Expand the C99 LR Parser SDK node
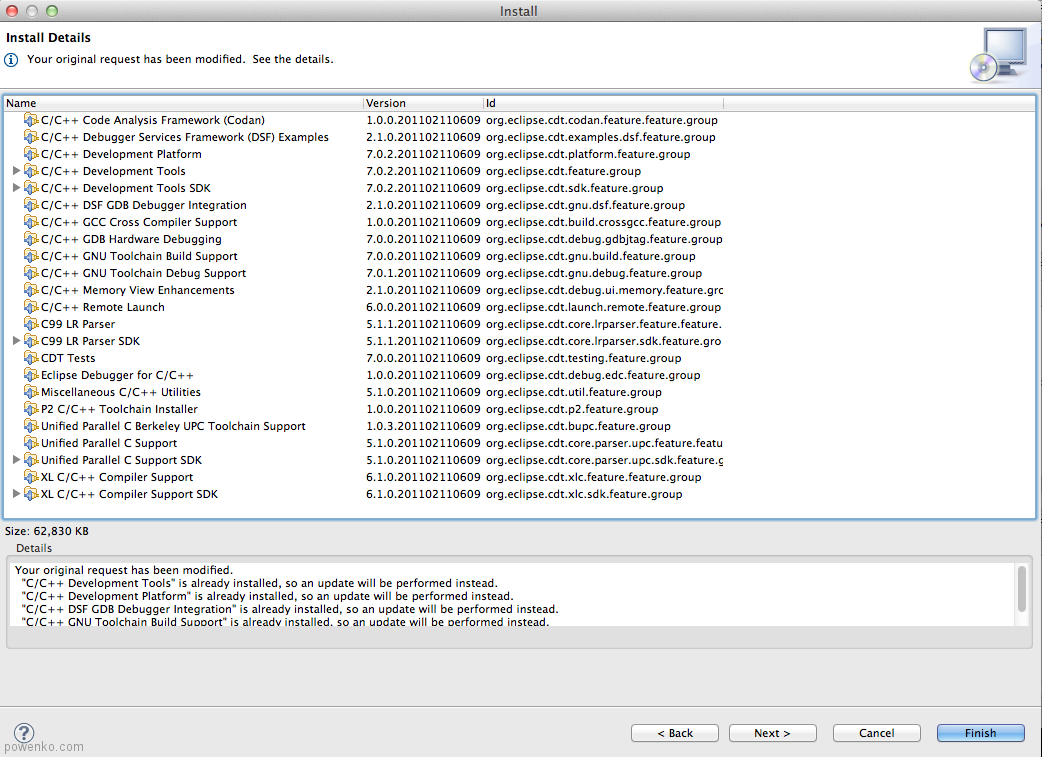This screenshot has width=1042, height=757. [x=17, y=341]
